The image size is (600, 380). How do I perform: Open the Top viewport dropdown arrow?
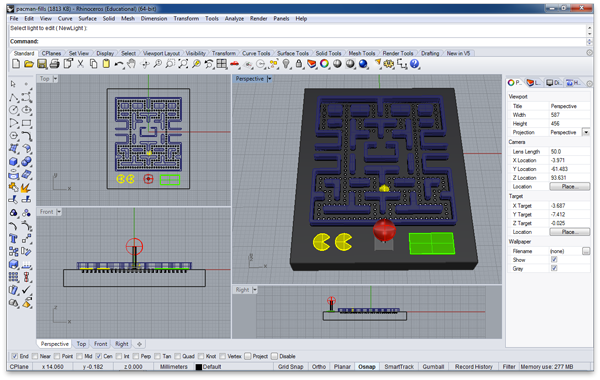(55, 79)
